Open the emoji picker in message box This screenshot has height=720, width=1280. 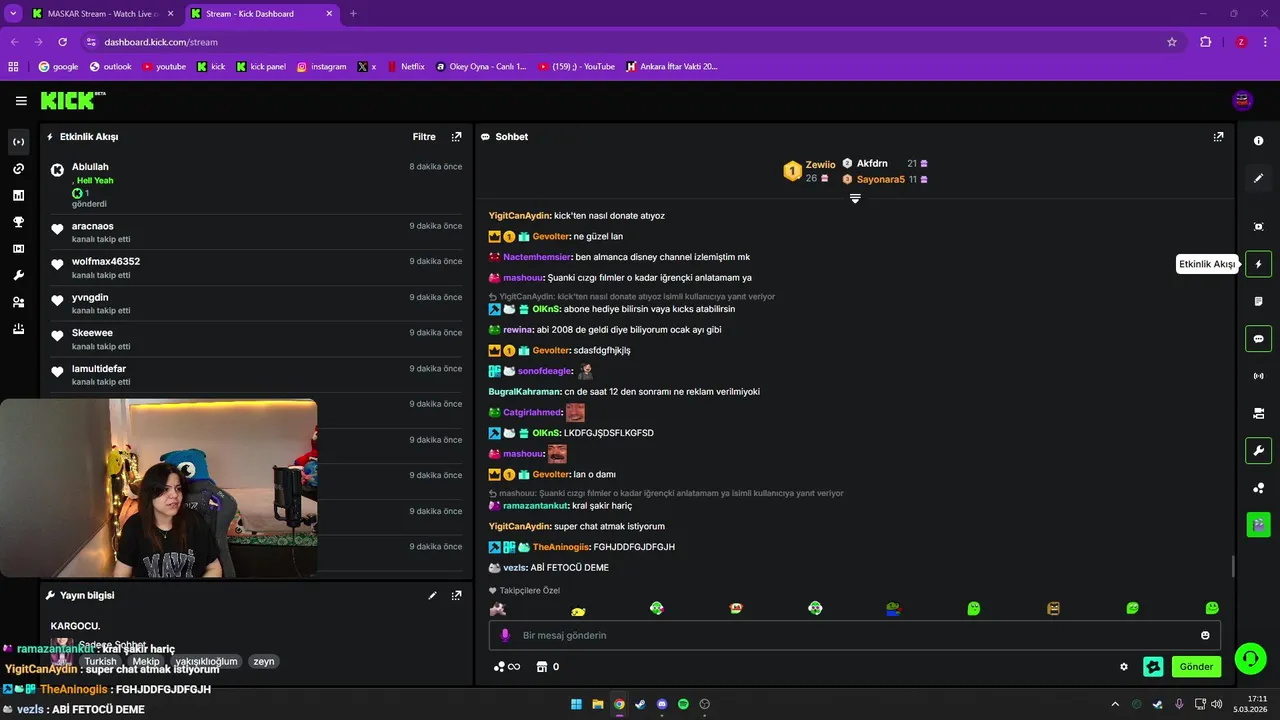coord(1205,635)
